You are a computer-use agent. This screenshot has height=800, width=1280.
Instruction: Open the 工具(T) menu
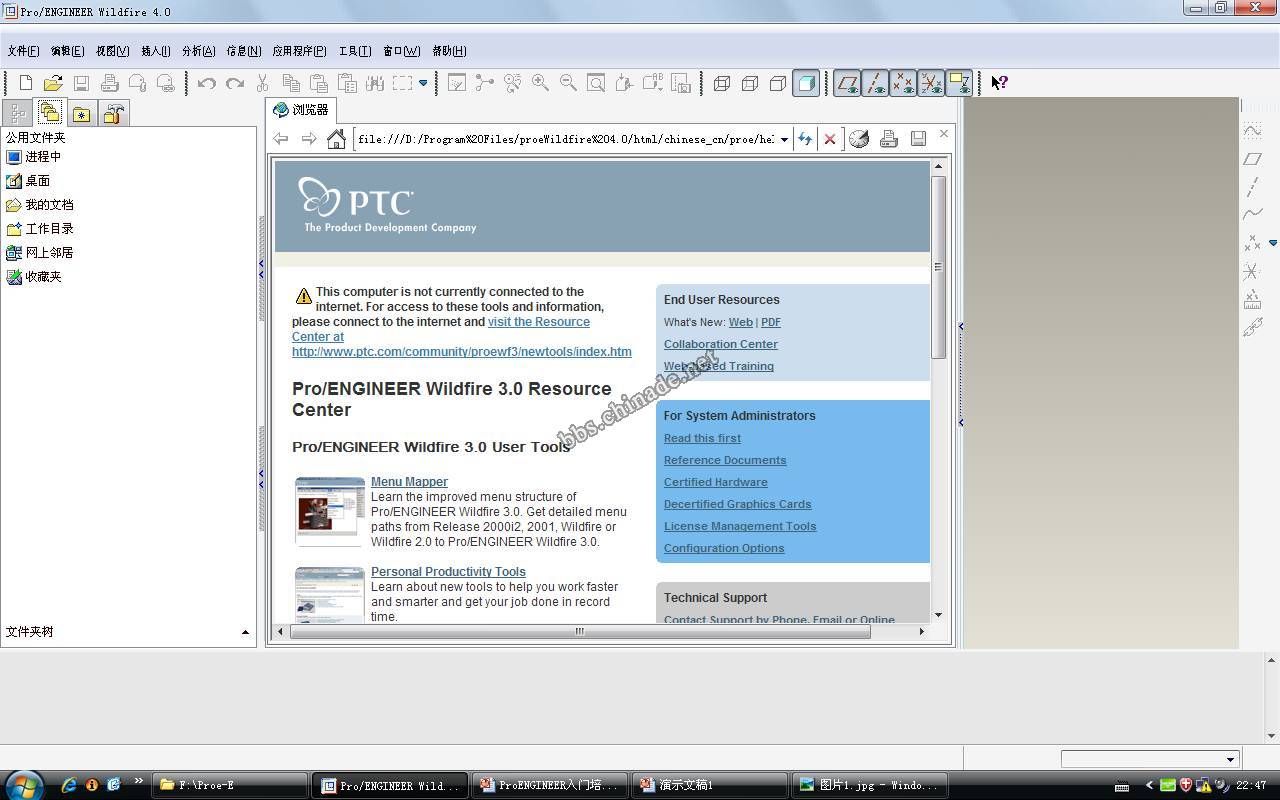click(354, 51)
